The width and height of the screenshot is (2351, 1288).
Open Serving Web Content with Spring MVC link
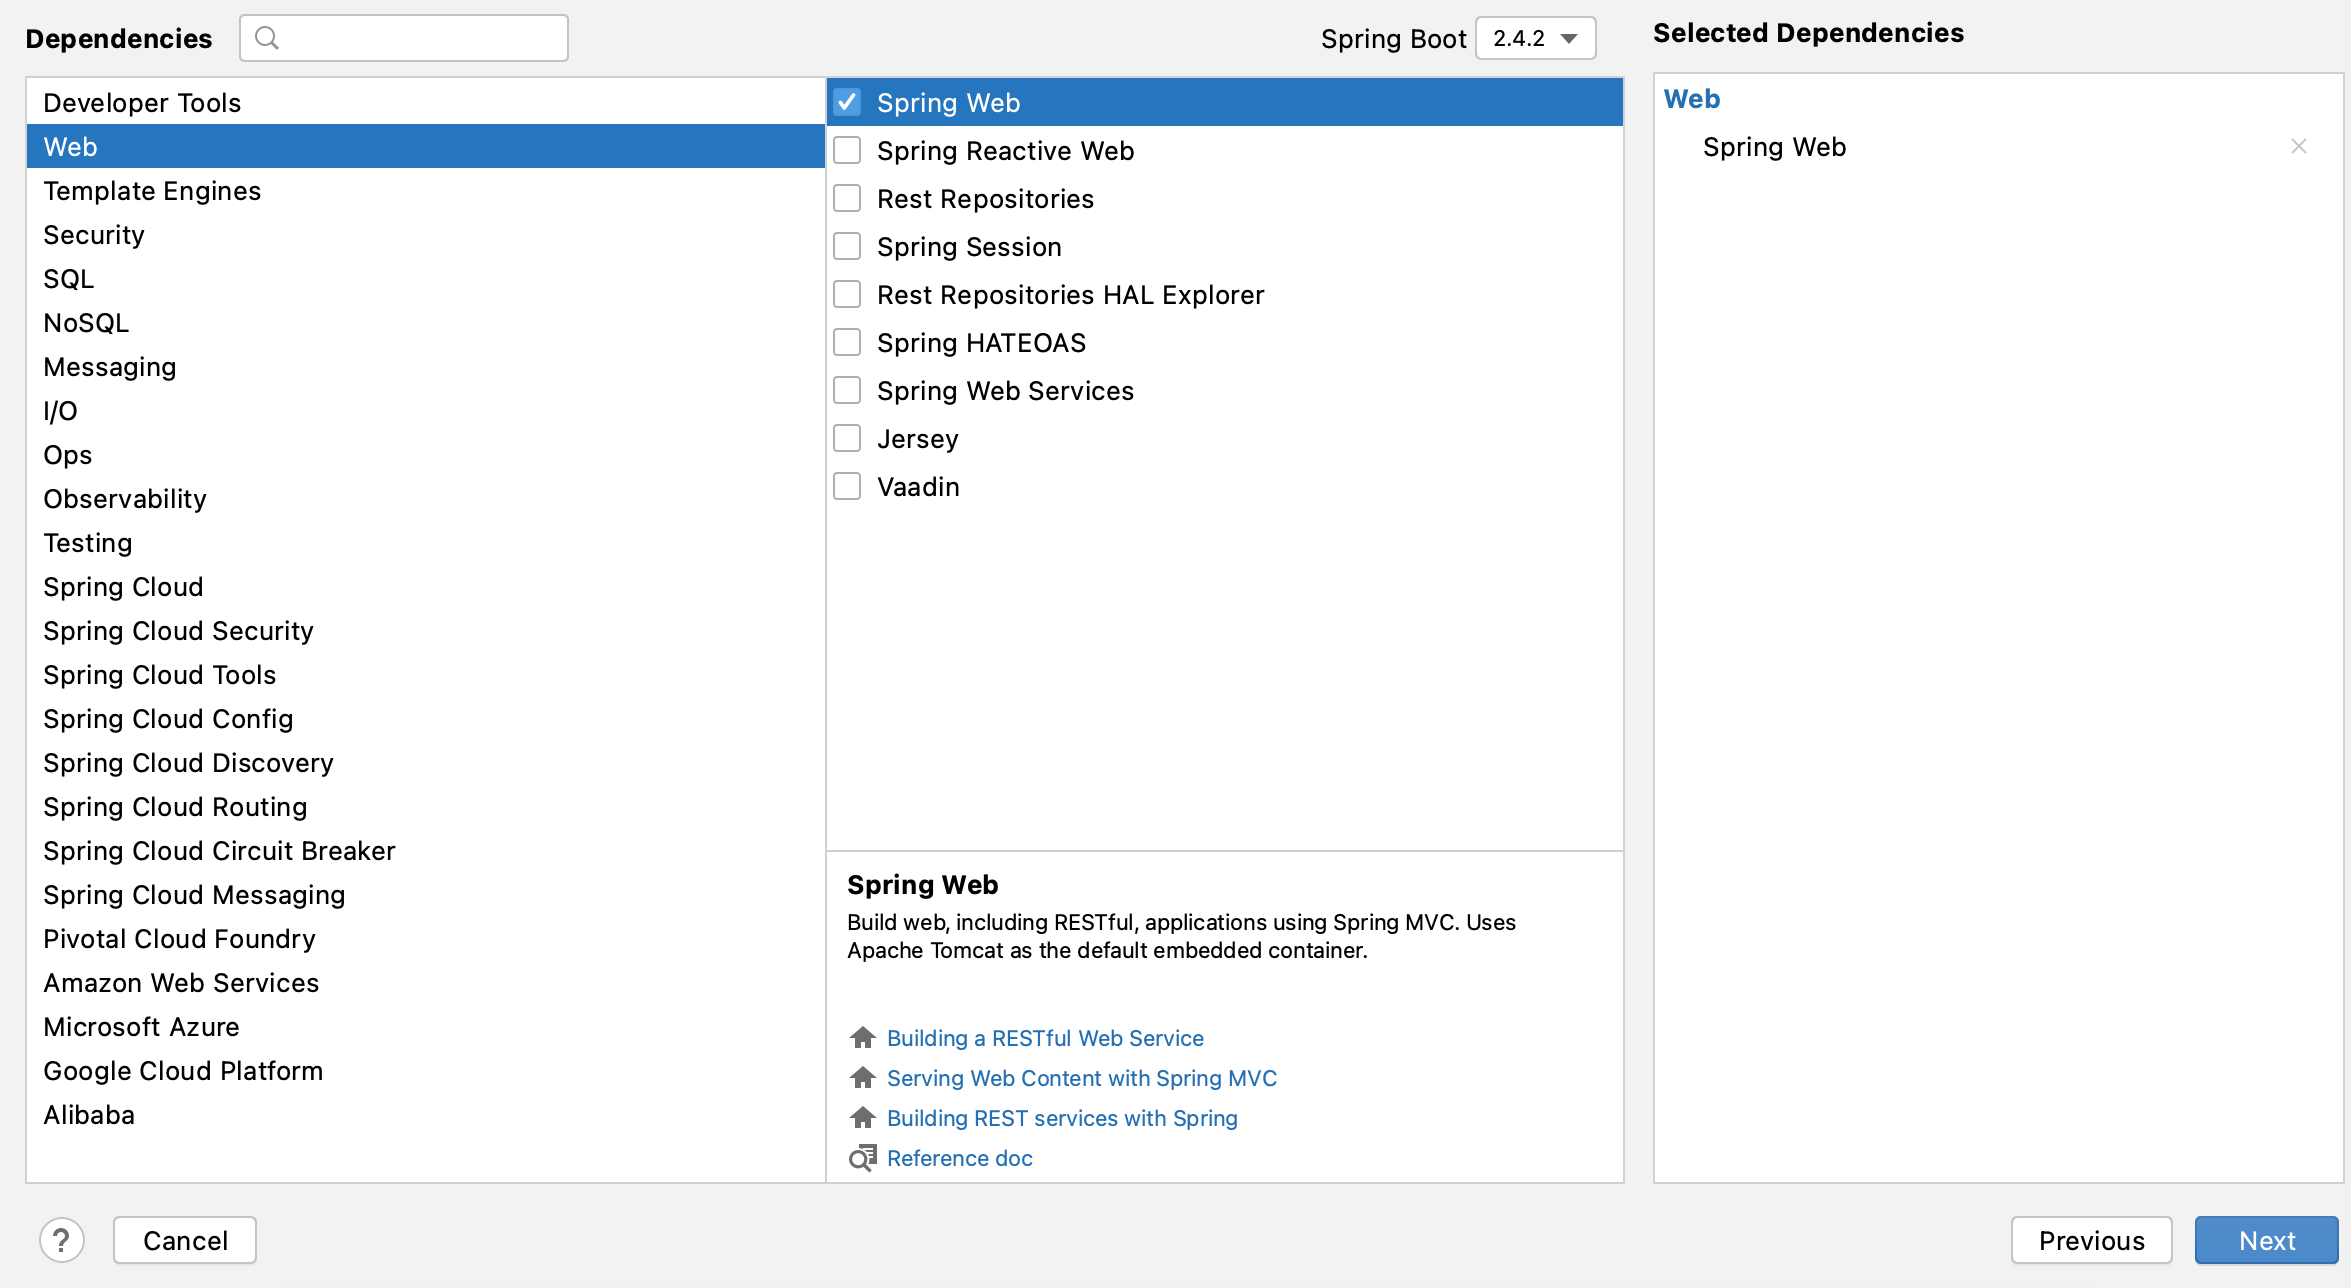click(1082, 1078)
